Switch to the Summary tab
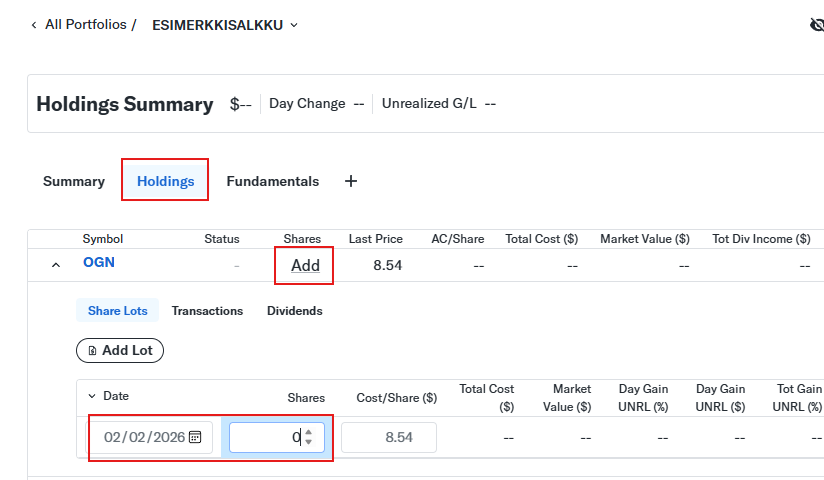This screenshot has height=480, width=824. 74,181
